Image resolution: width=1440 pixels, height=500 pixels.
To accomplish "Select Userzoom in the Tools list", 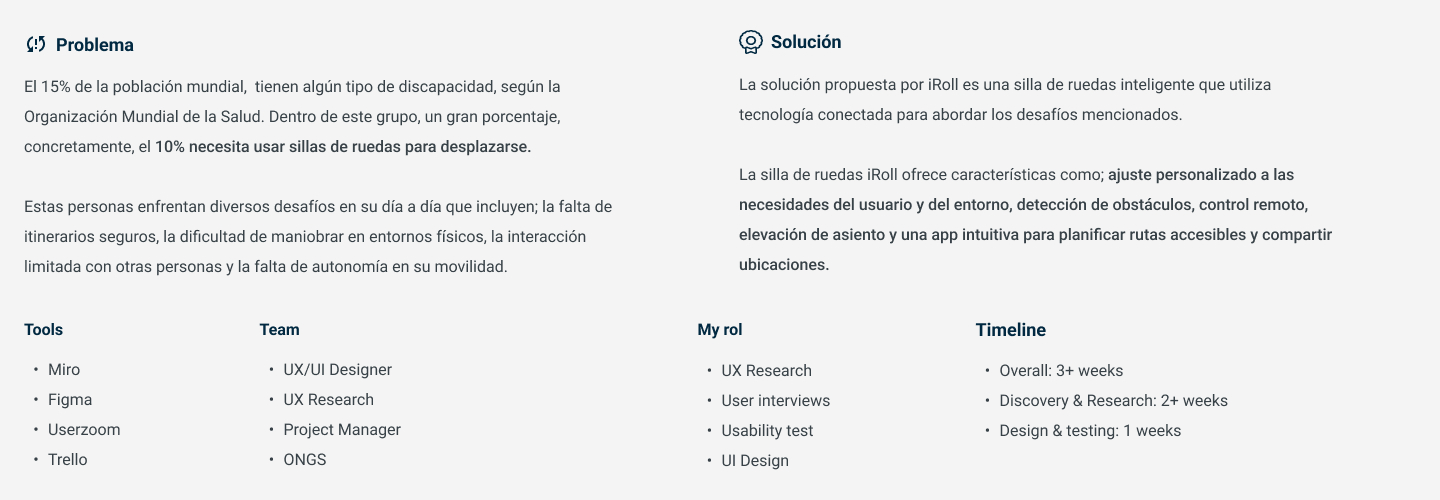I will coord(84,430).
